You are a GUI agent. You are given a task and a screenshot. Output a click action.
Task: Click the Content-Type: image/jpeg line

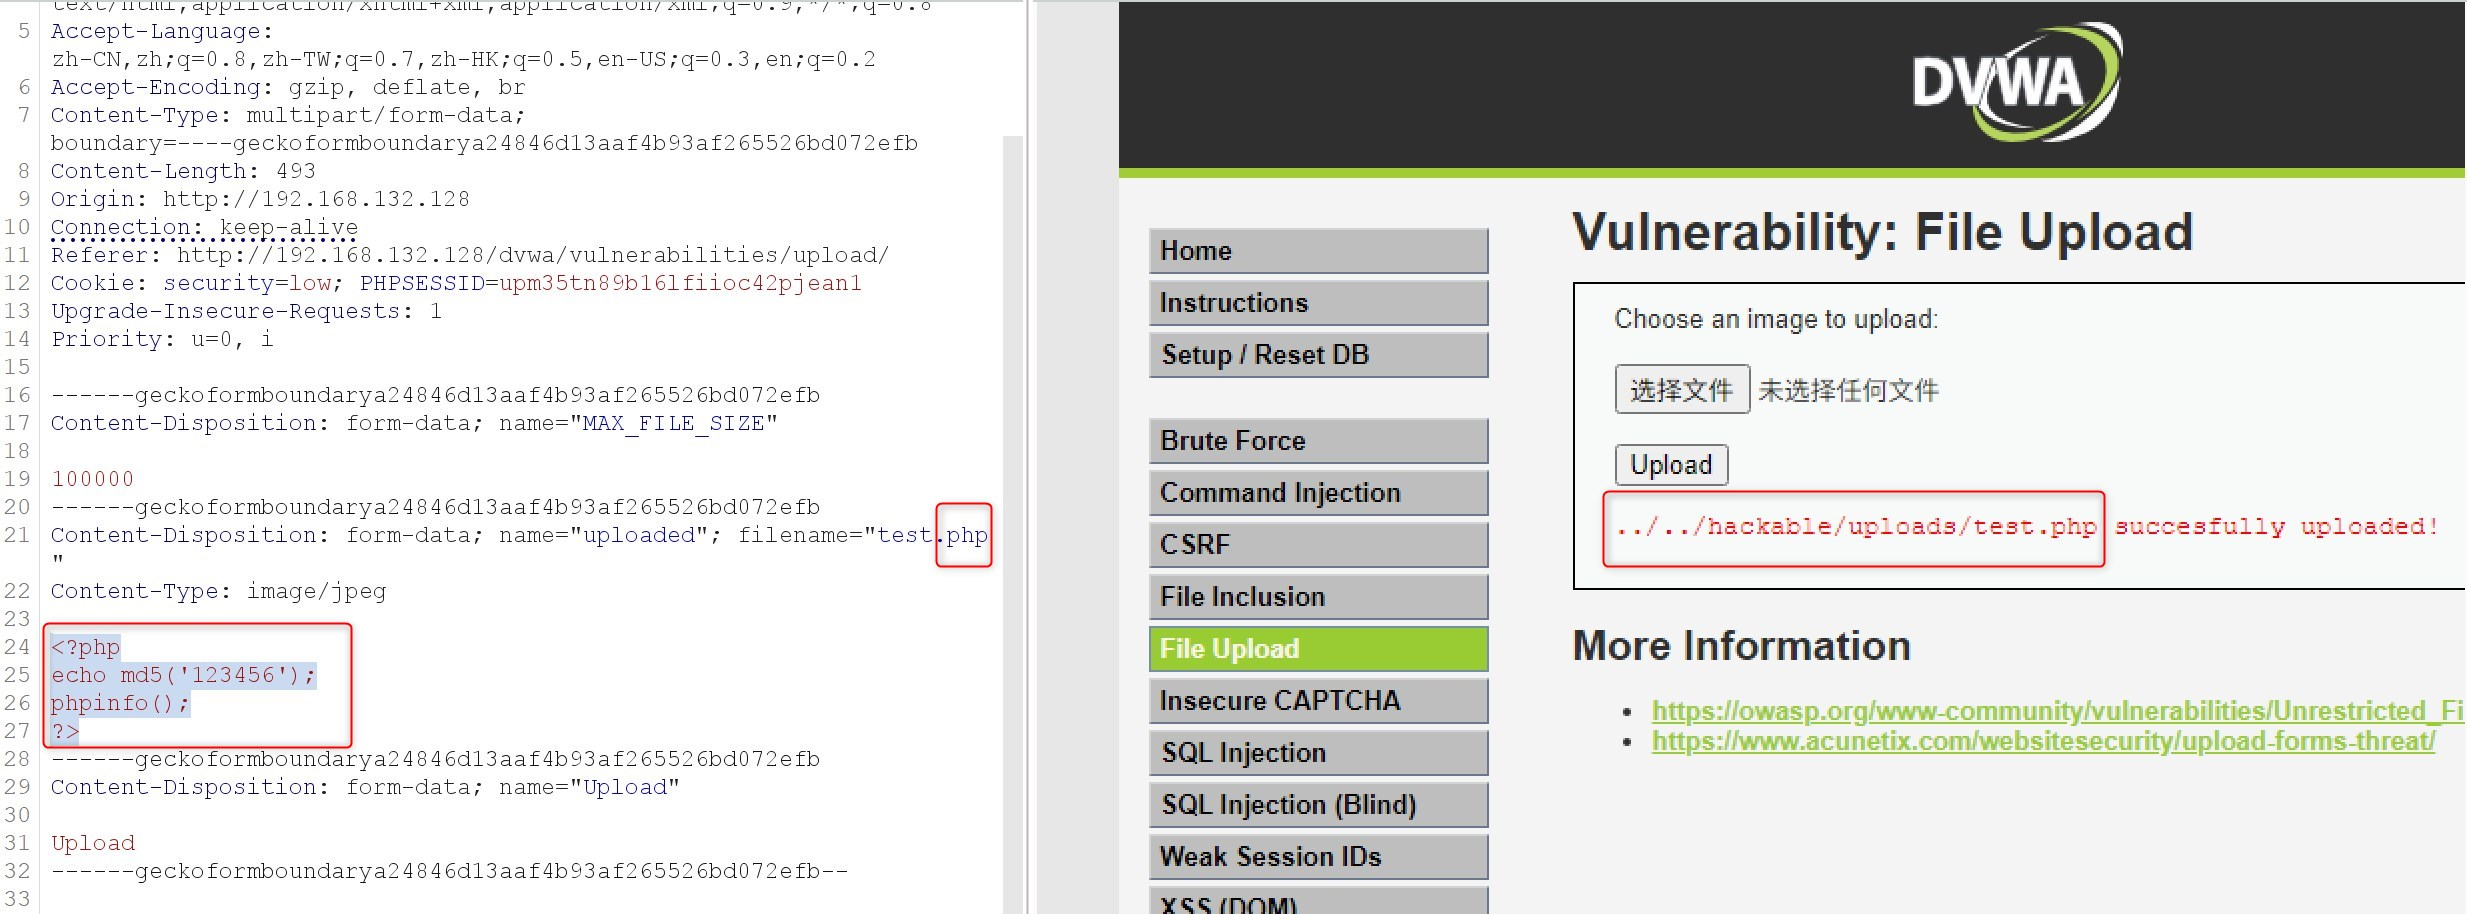pyautogui.click(x=218, y=591)
